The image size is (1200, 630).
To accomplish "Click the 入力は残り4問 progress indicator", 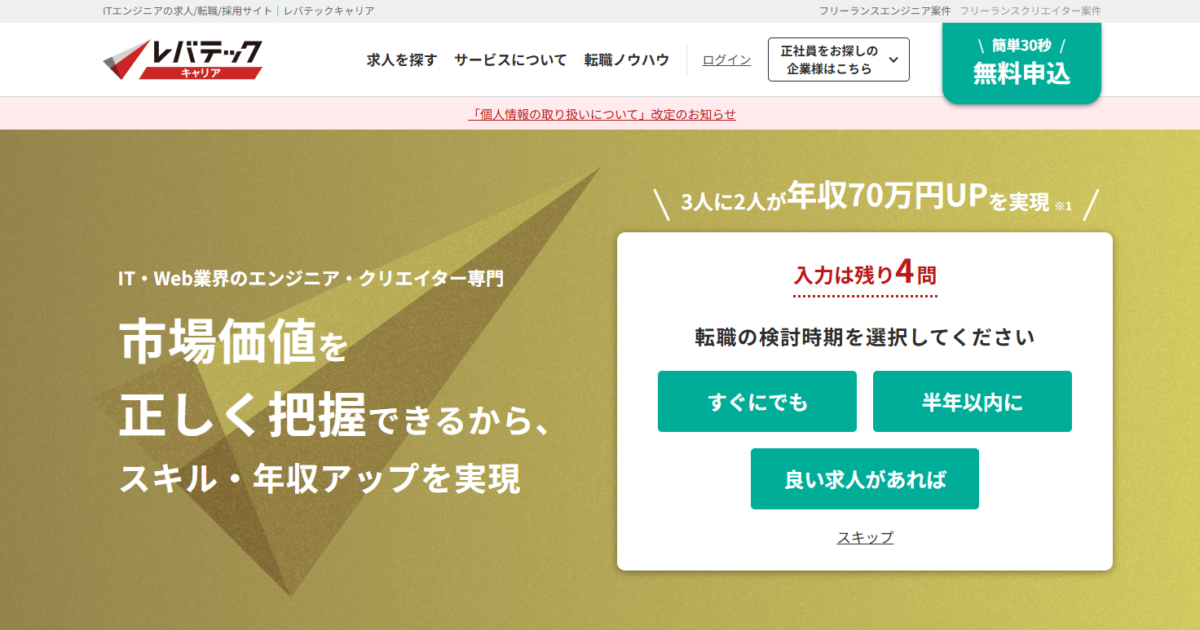I will 865,273.
